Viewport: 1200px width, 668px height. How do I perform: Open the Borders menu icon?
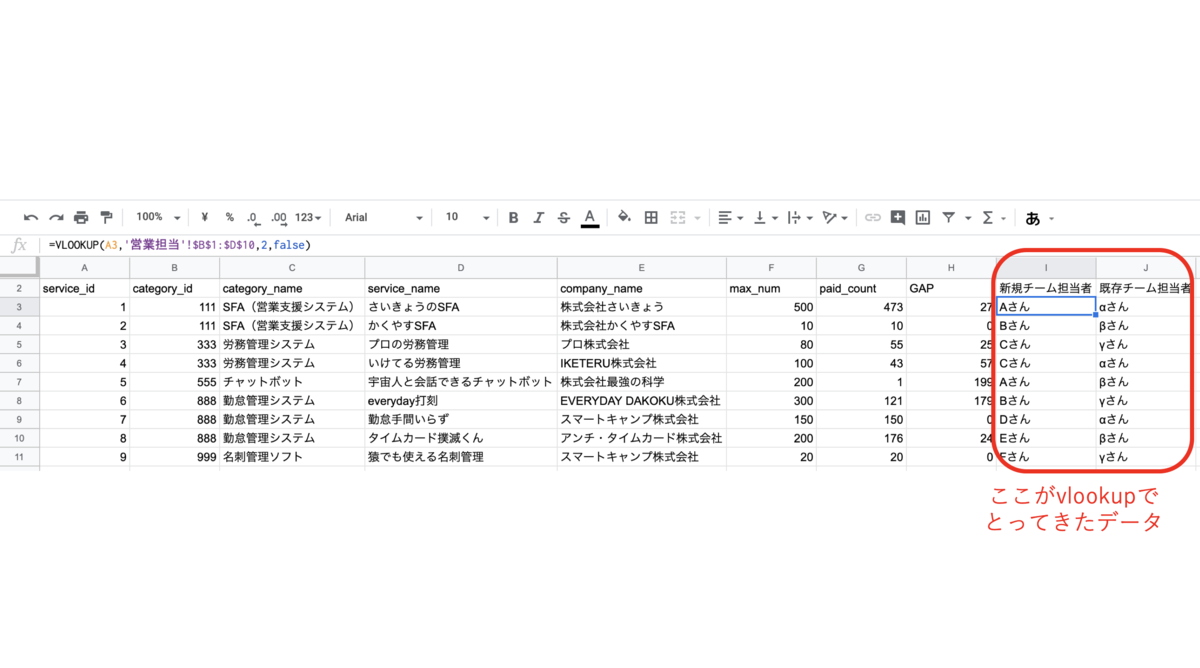(x=651, y=217)
